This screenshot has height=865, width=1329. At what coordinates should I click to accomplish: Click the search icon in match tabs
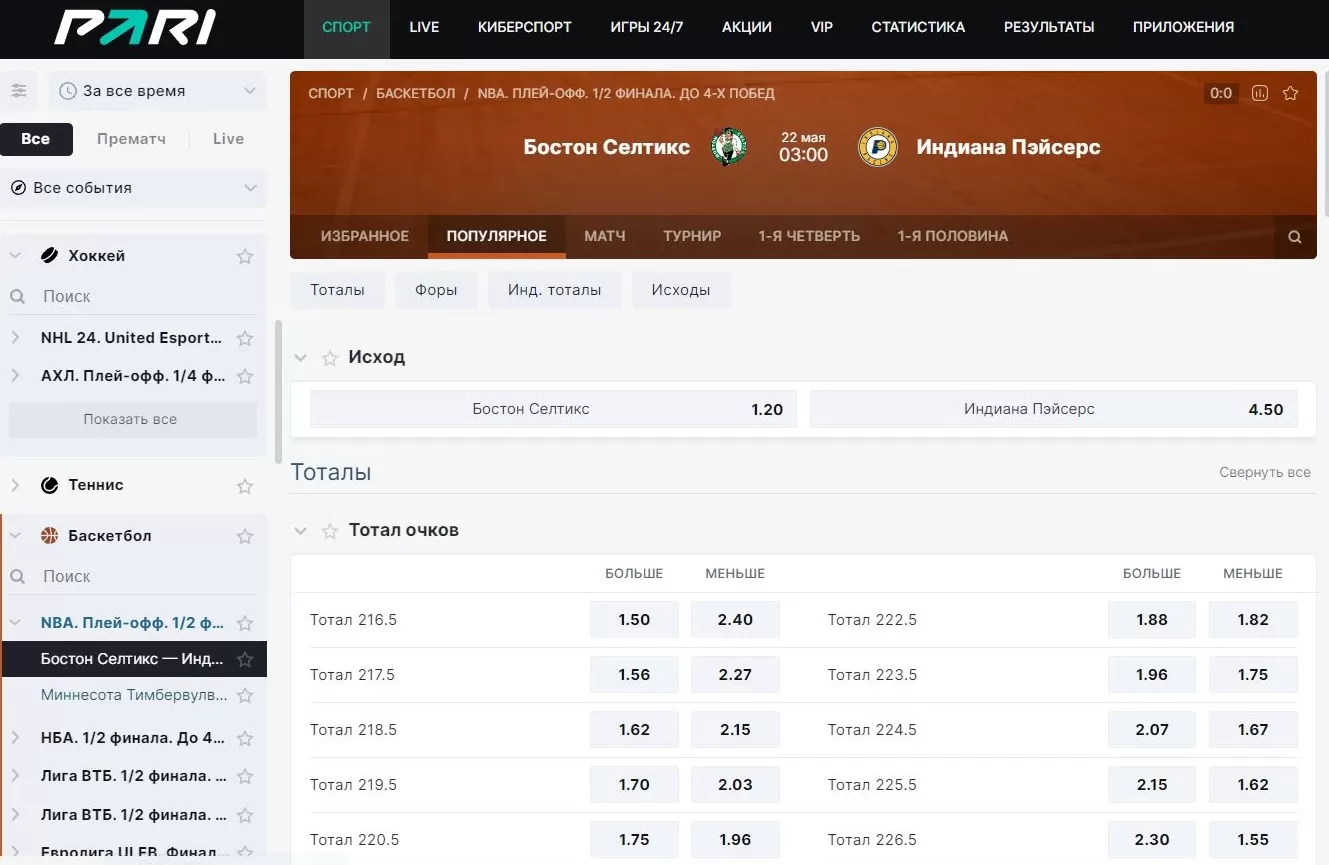pyautogui.click(x=1295, y=237)
